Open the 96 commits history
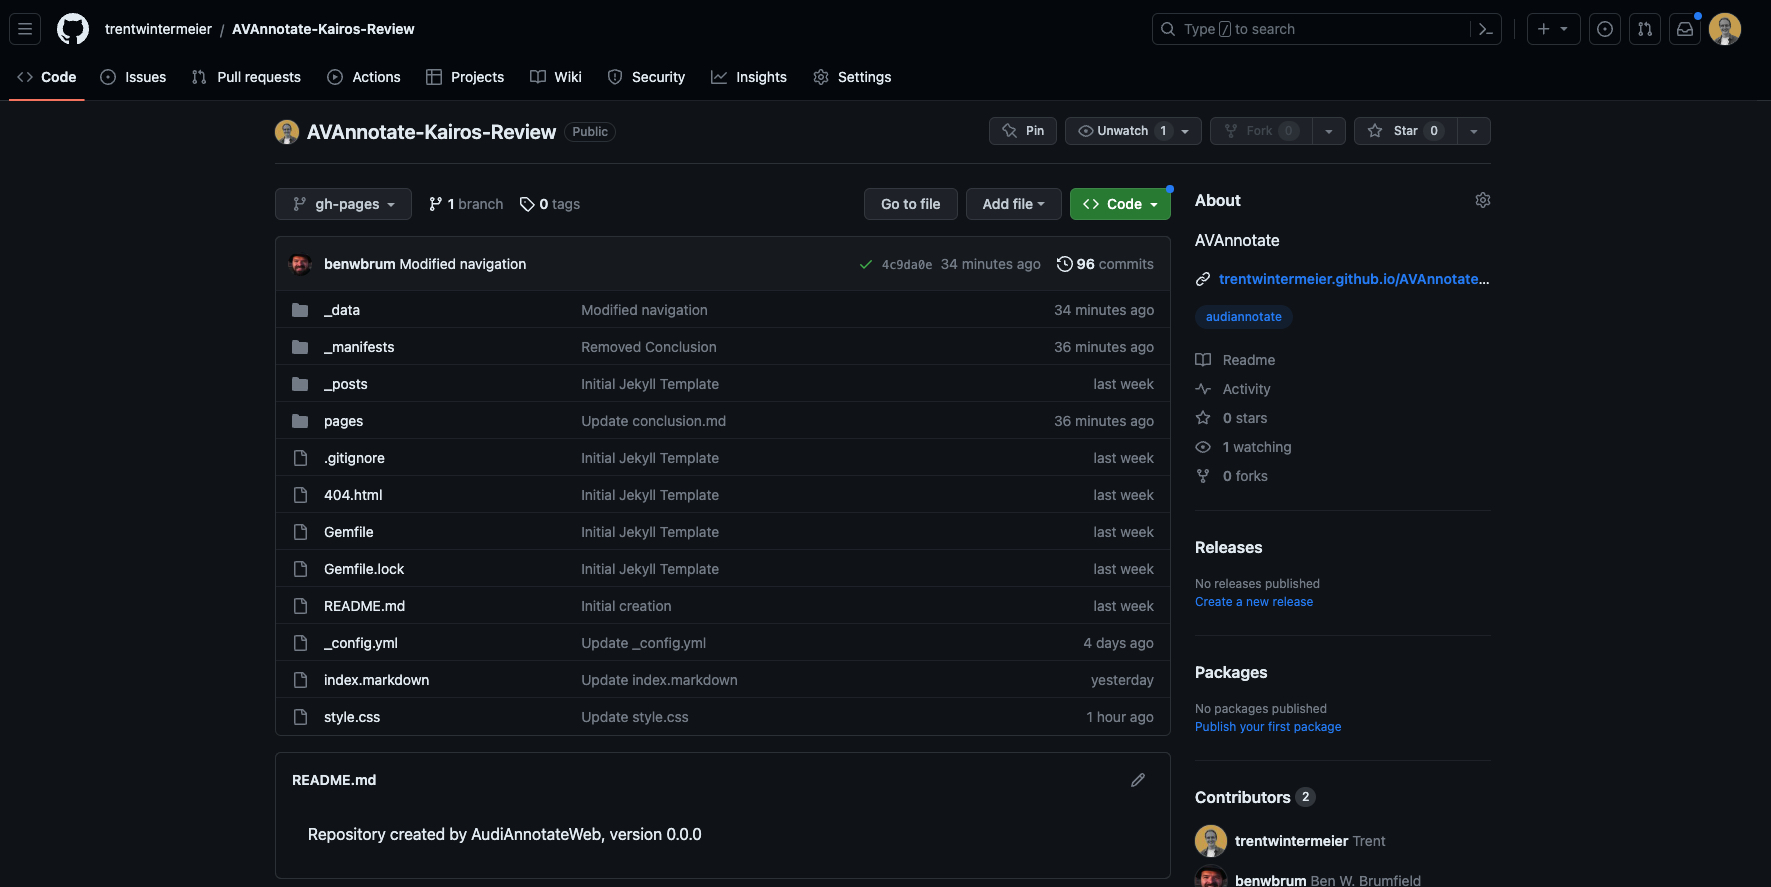The image size is (1771, 887). 1105,264
